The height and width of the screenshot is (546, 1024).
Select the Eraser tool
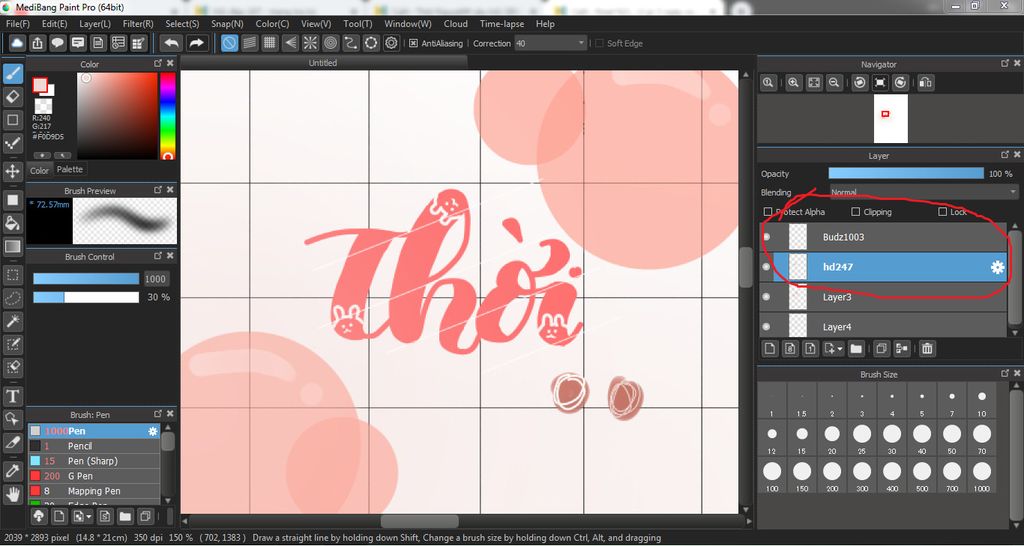point(12,97)
